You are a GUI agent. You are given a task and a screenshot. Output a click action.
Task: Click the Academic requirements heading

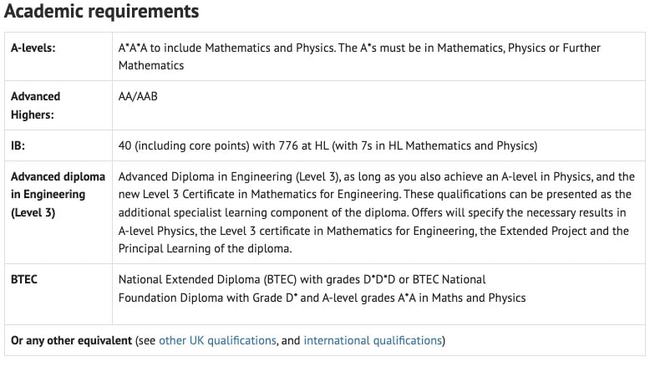click(x=101, y=11)
